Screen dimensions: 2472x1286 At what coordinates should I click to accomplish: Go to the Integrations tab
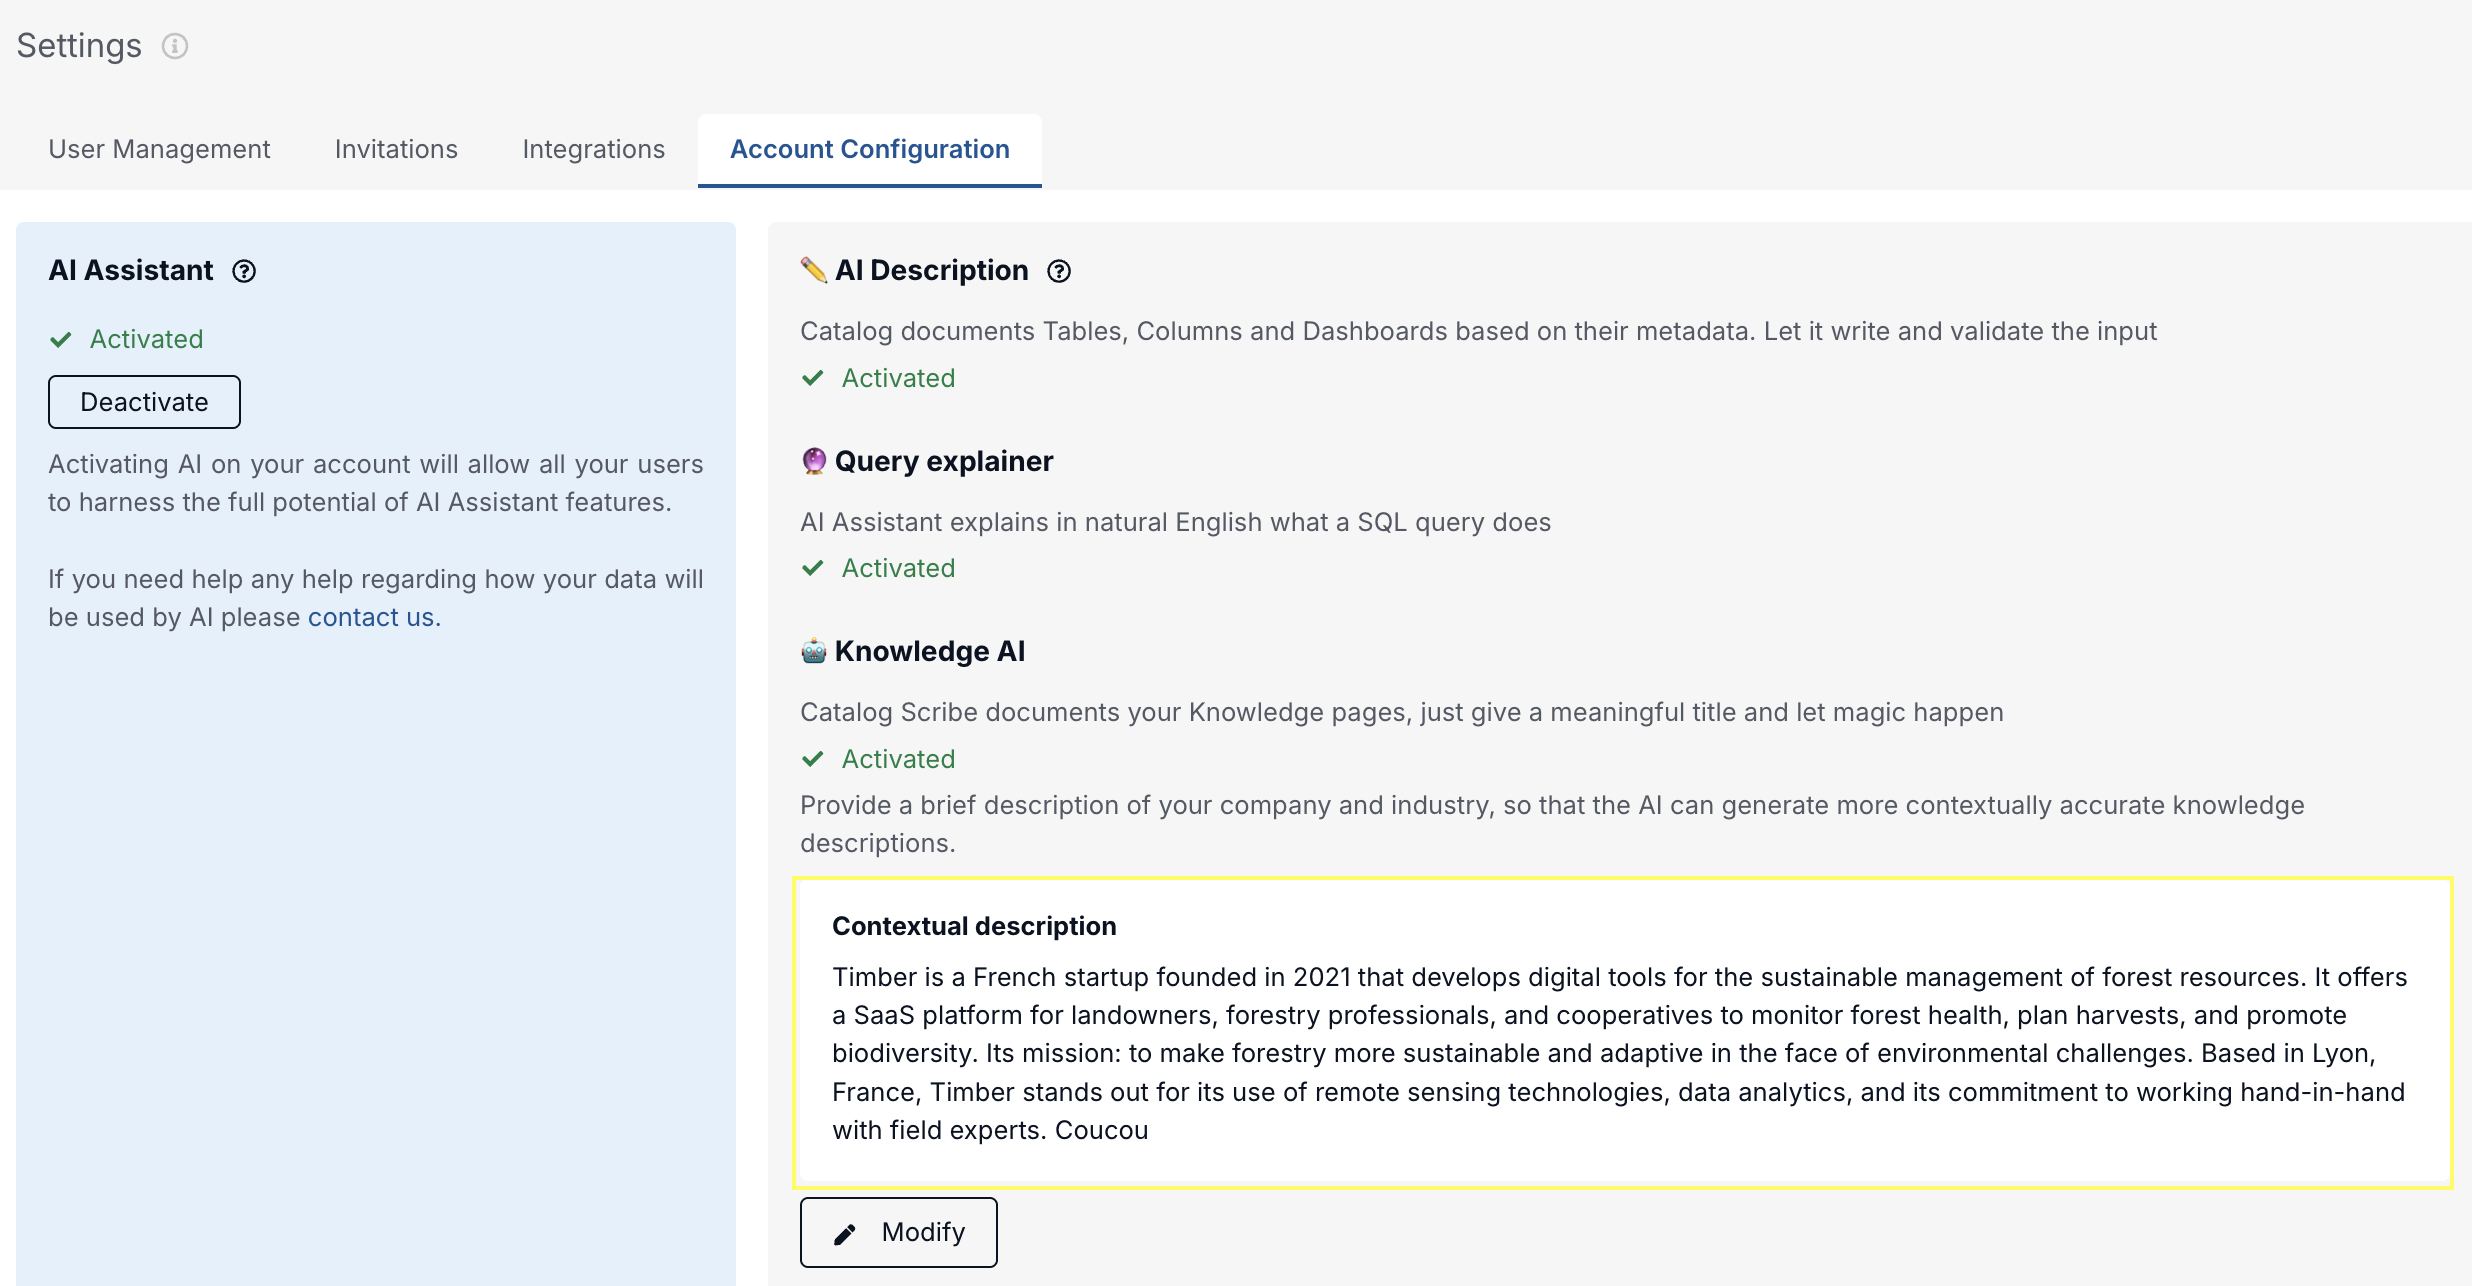[x=593, y=149]
